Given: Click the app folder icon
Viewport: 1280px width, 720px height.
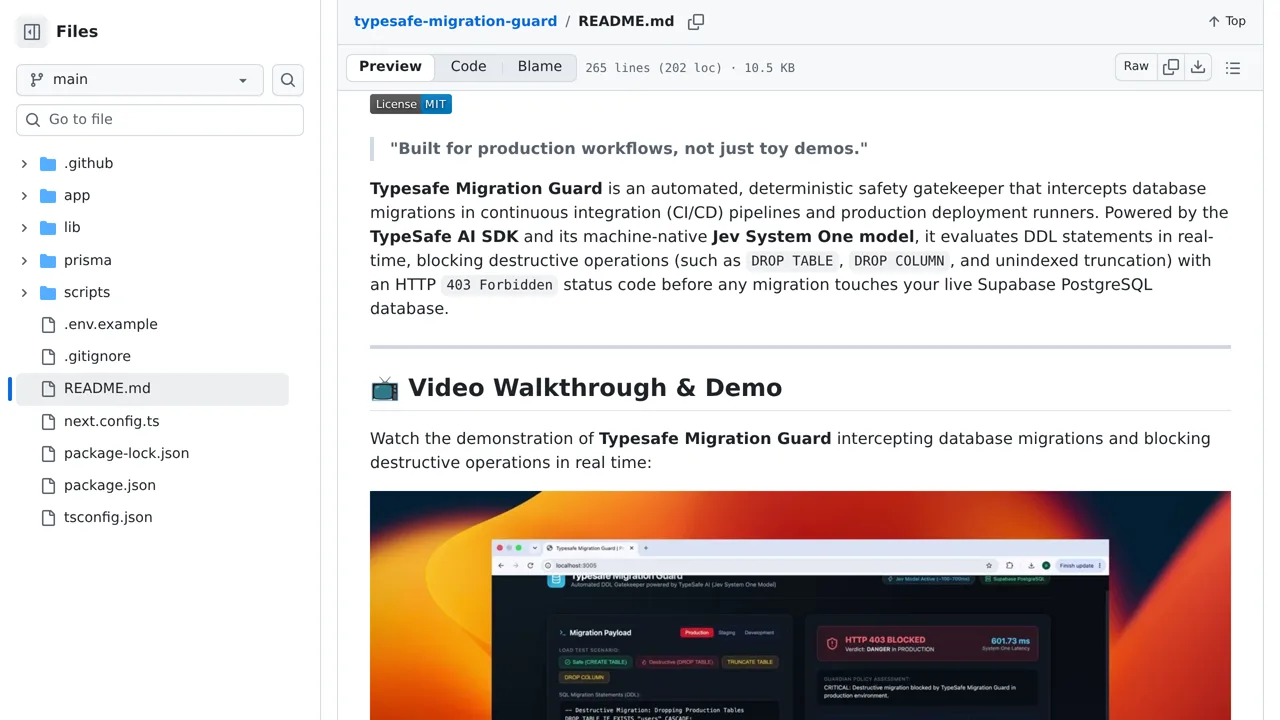Looking at the screenshot, I should click(48, 195).
